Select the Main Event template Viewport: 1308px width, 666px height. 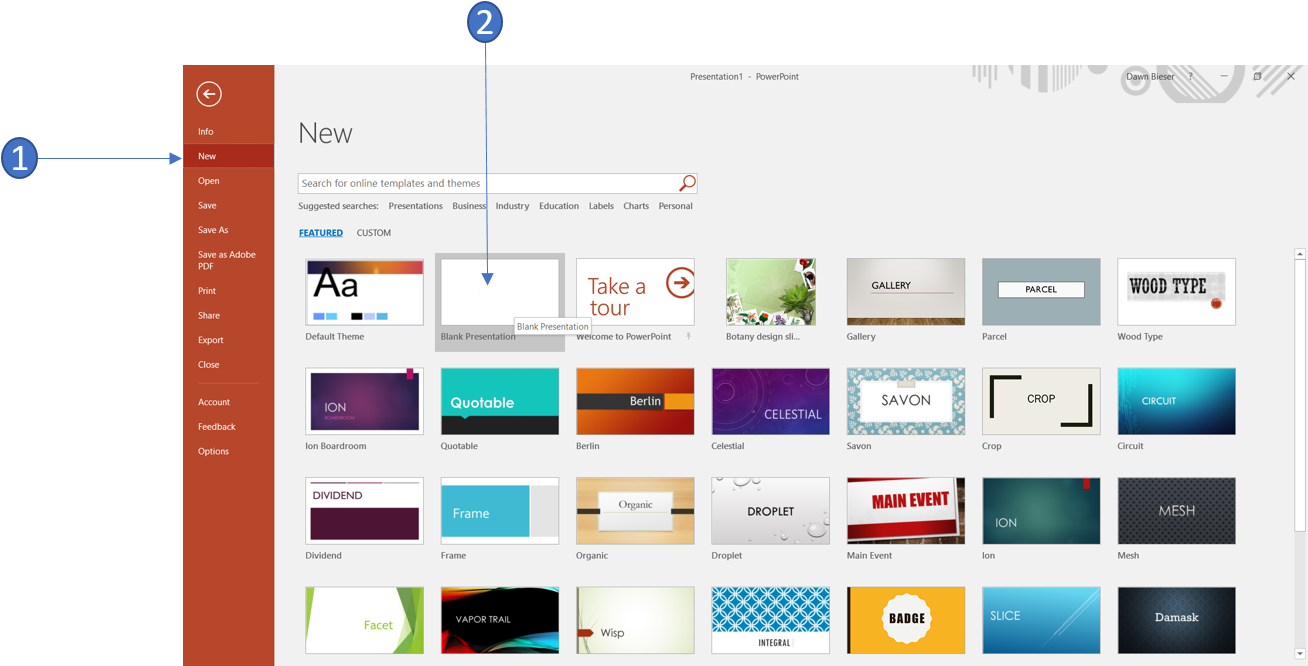(905, 510)
